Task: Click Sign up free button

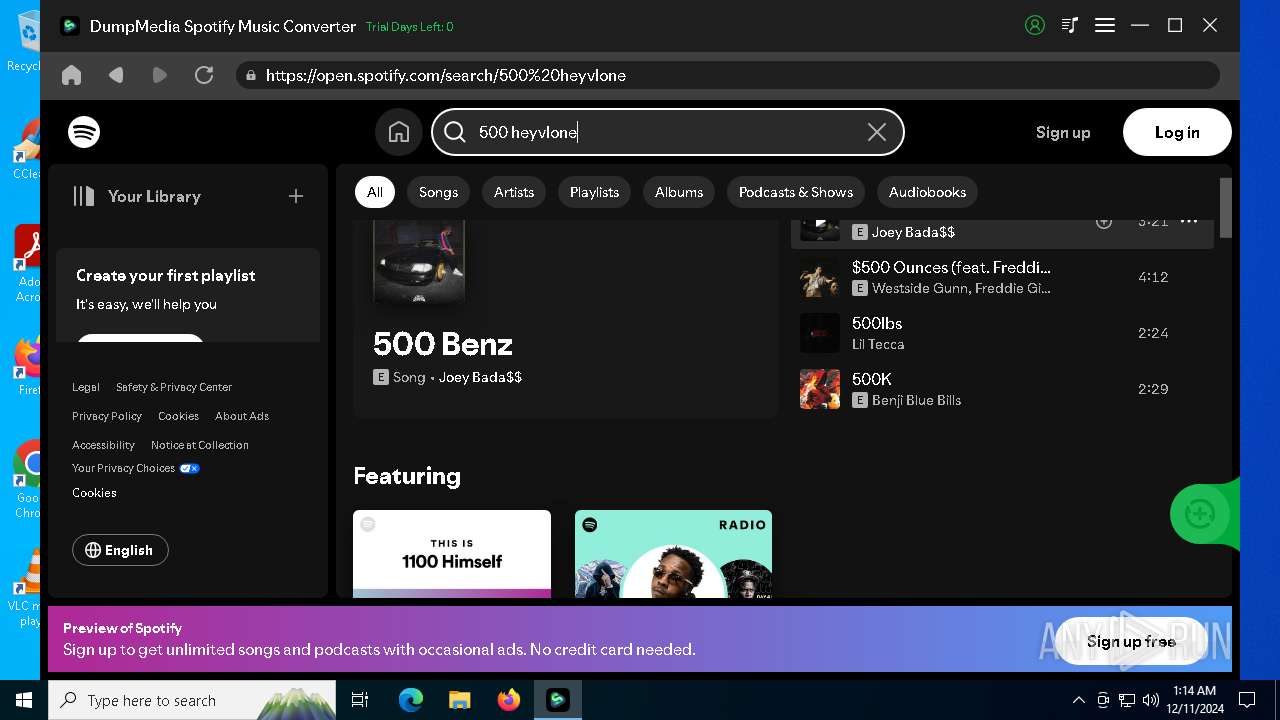Action: pyautogui.click(x=1131, y=641)
